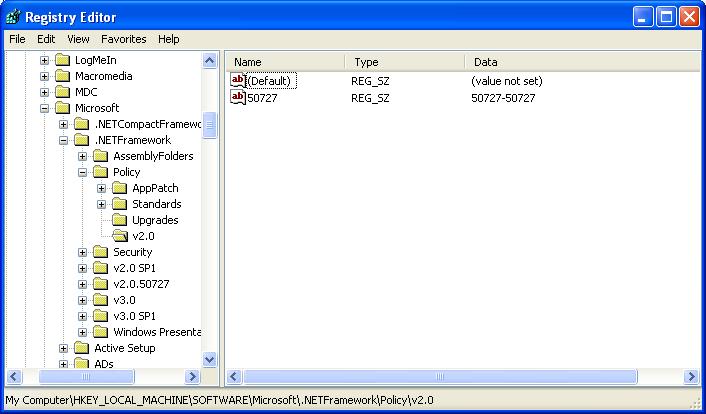
Task: Click the open v2.0 folder icon
Action: (120, 236)
